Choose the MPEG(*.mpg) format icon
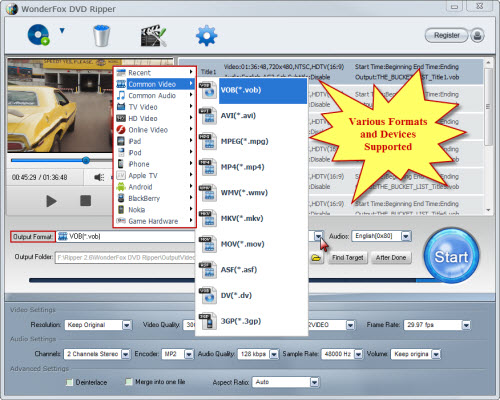Image resolution: width=500 pixels, height=400 pixels. point(208,141)
